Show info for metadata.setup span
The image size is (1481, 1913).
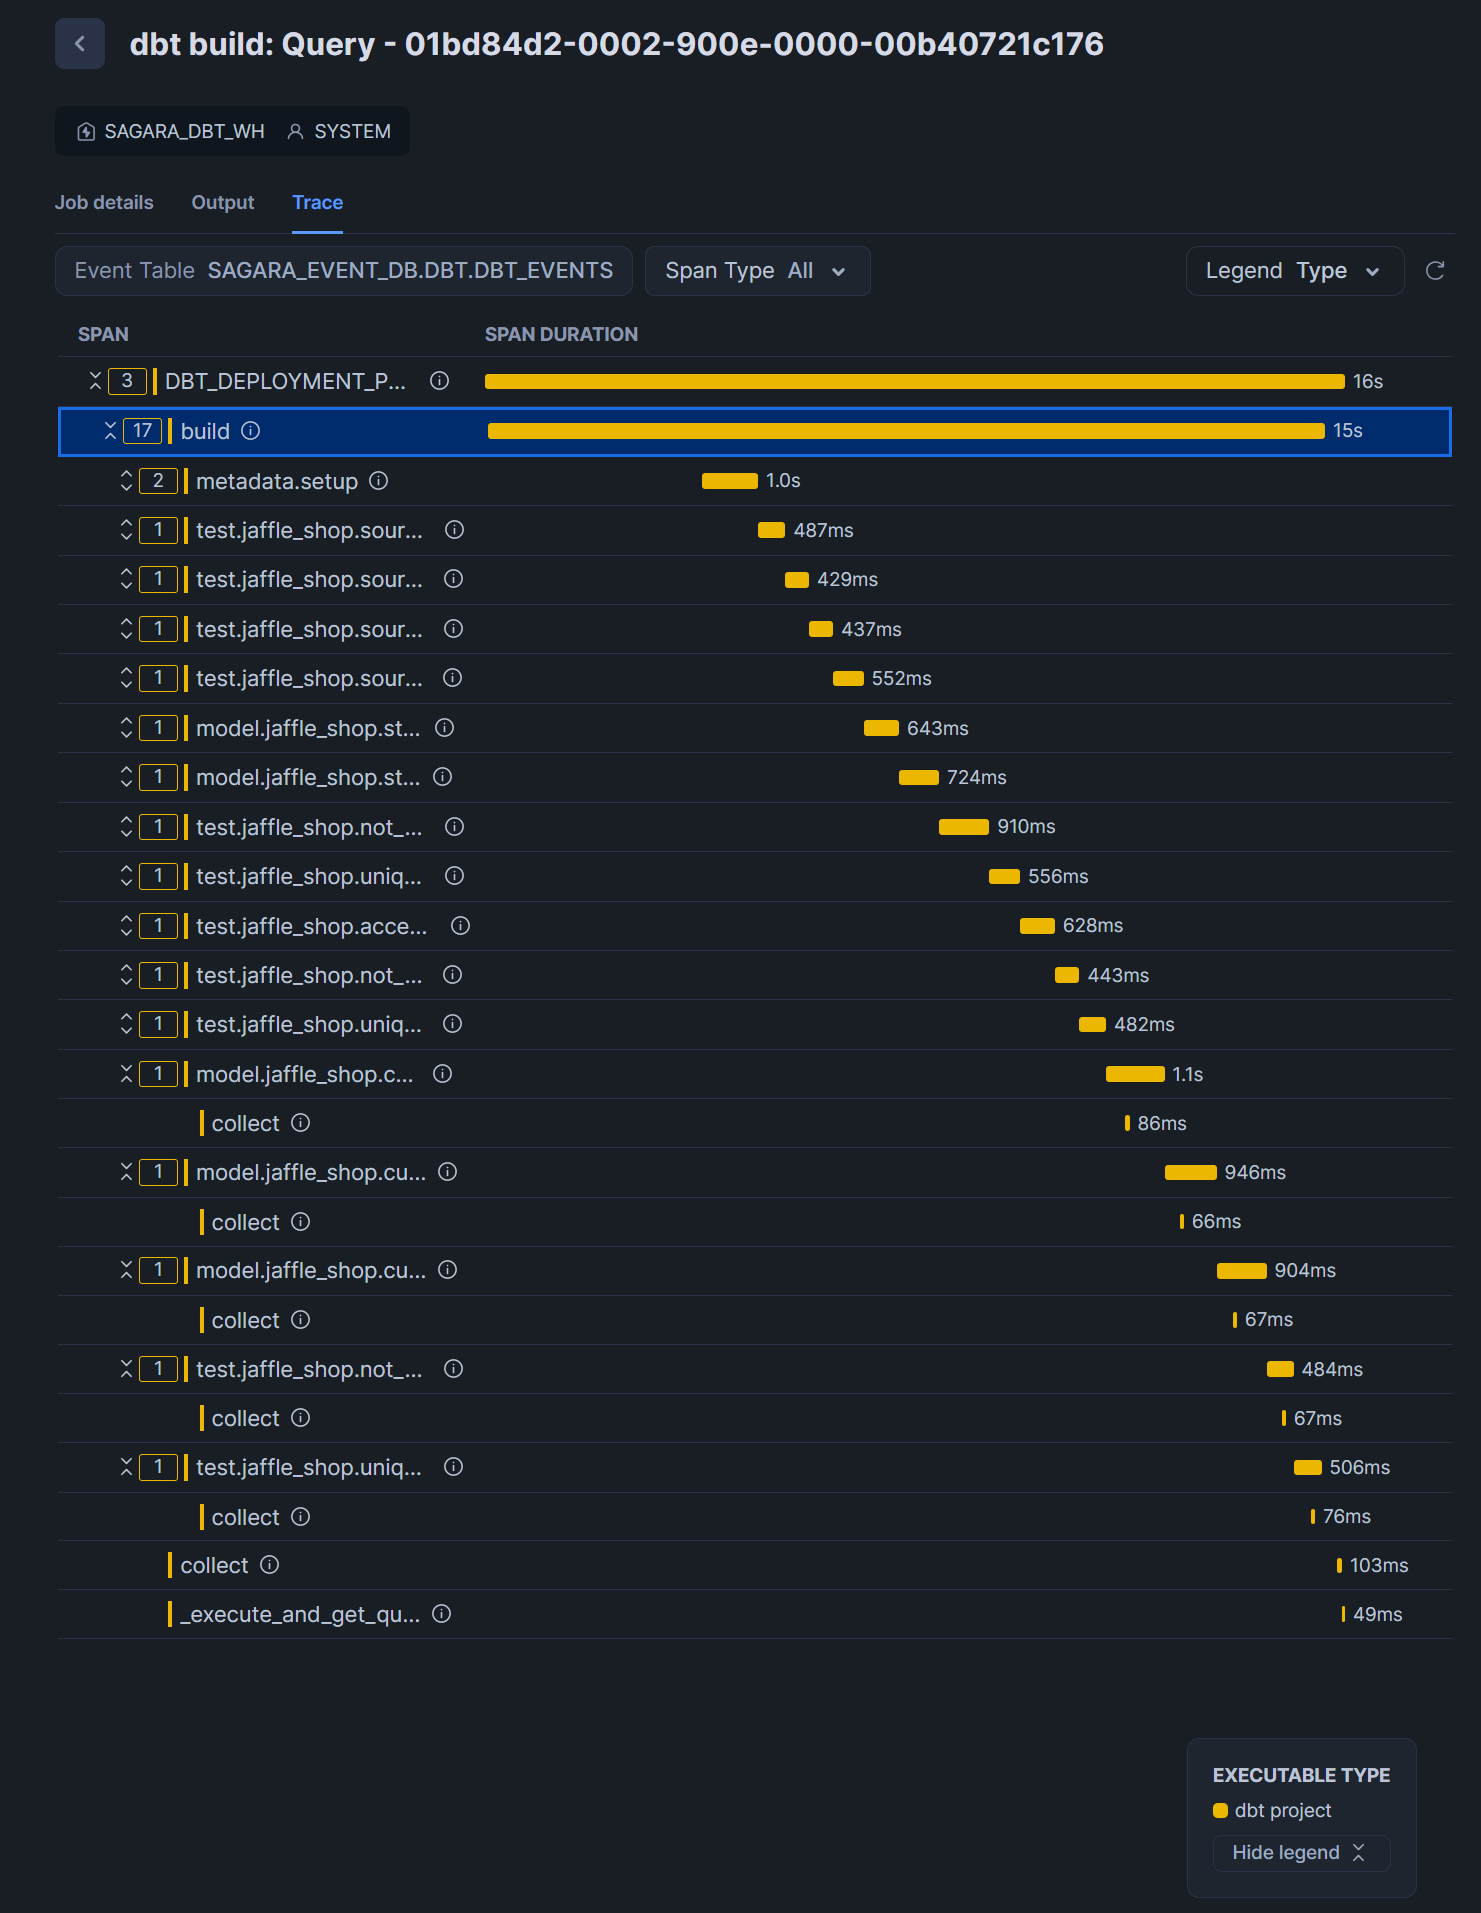[x=378, y=481]
